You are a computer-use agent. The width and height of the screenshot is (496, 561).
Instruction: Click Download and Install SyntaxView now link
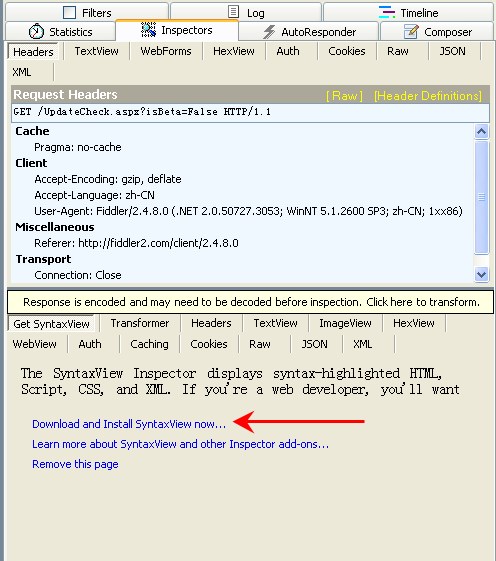click(129, 424)
